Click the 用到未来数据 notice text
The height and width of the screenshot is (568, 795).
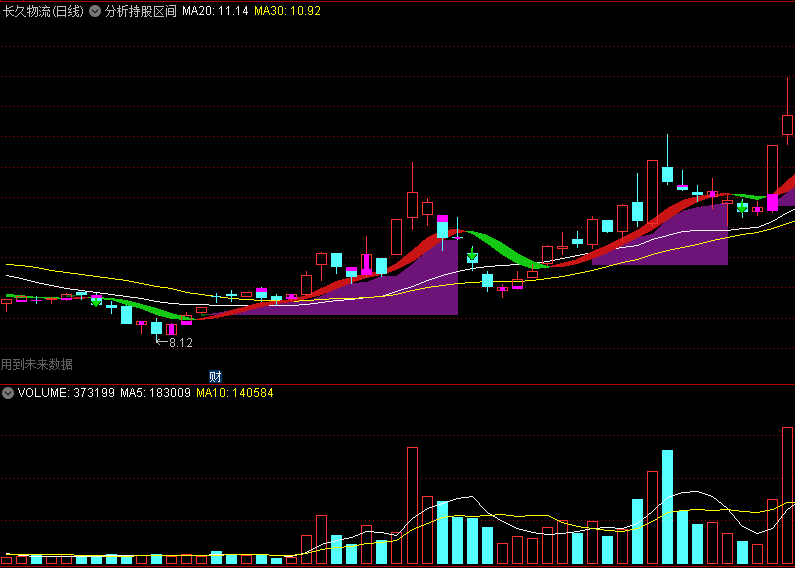coord(37,364)
